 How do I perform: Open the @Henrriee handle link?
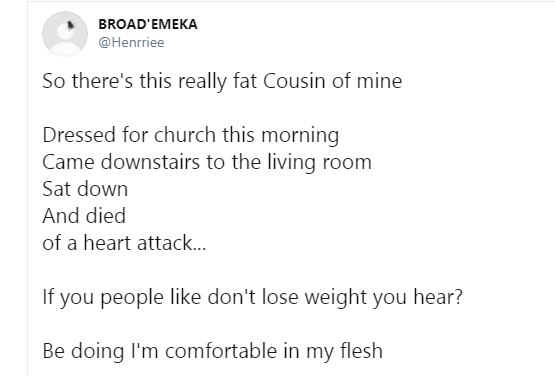pos(131,42)
